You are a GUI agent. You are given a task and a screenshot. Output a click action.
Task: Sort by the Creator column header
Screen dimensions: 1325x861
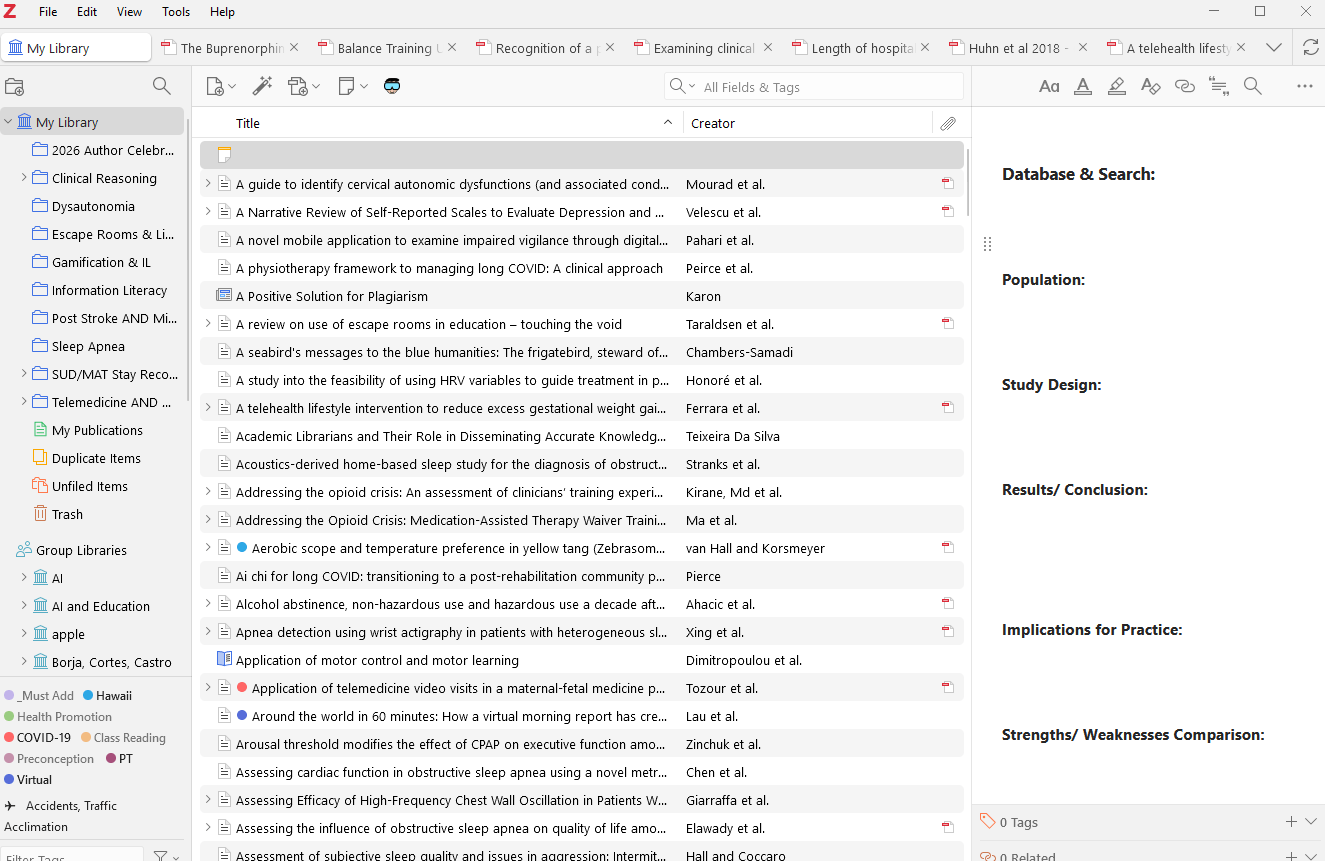pos(808,123)
